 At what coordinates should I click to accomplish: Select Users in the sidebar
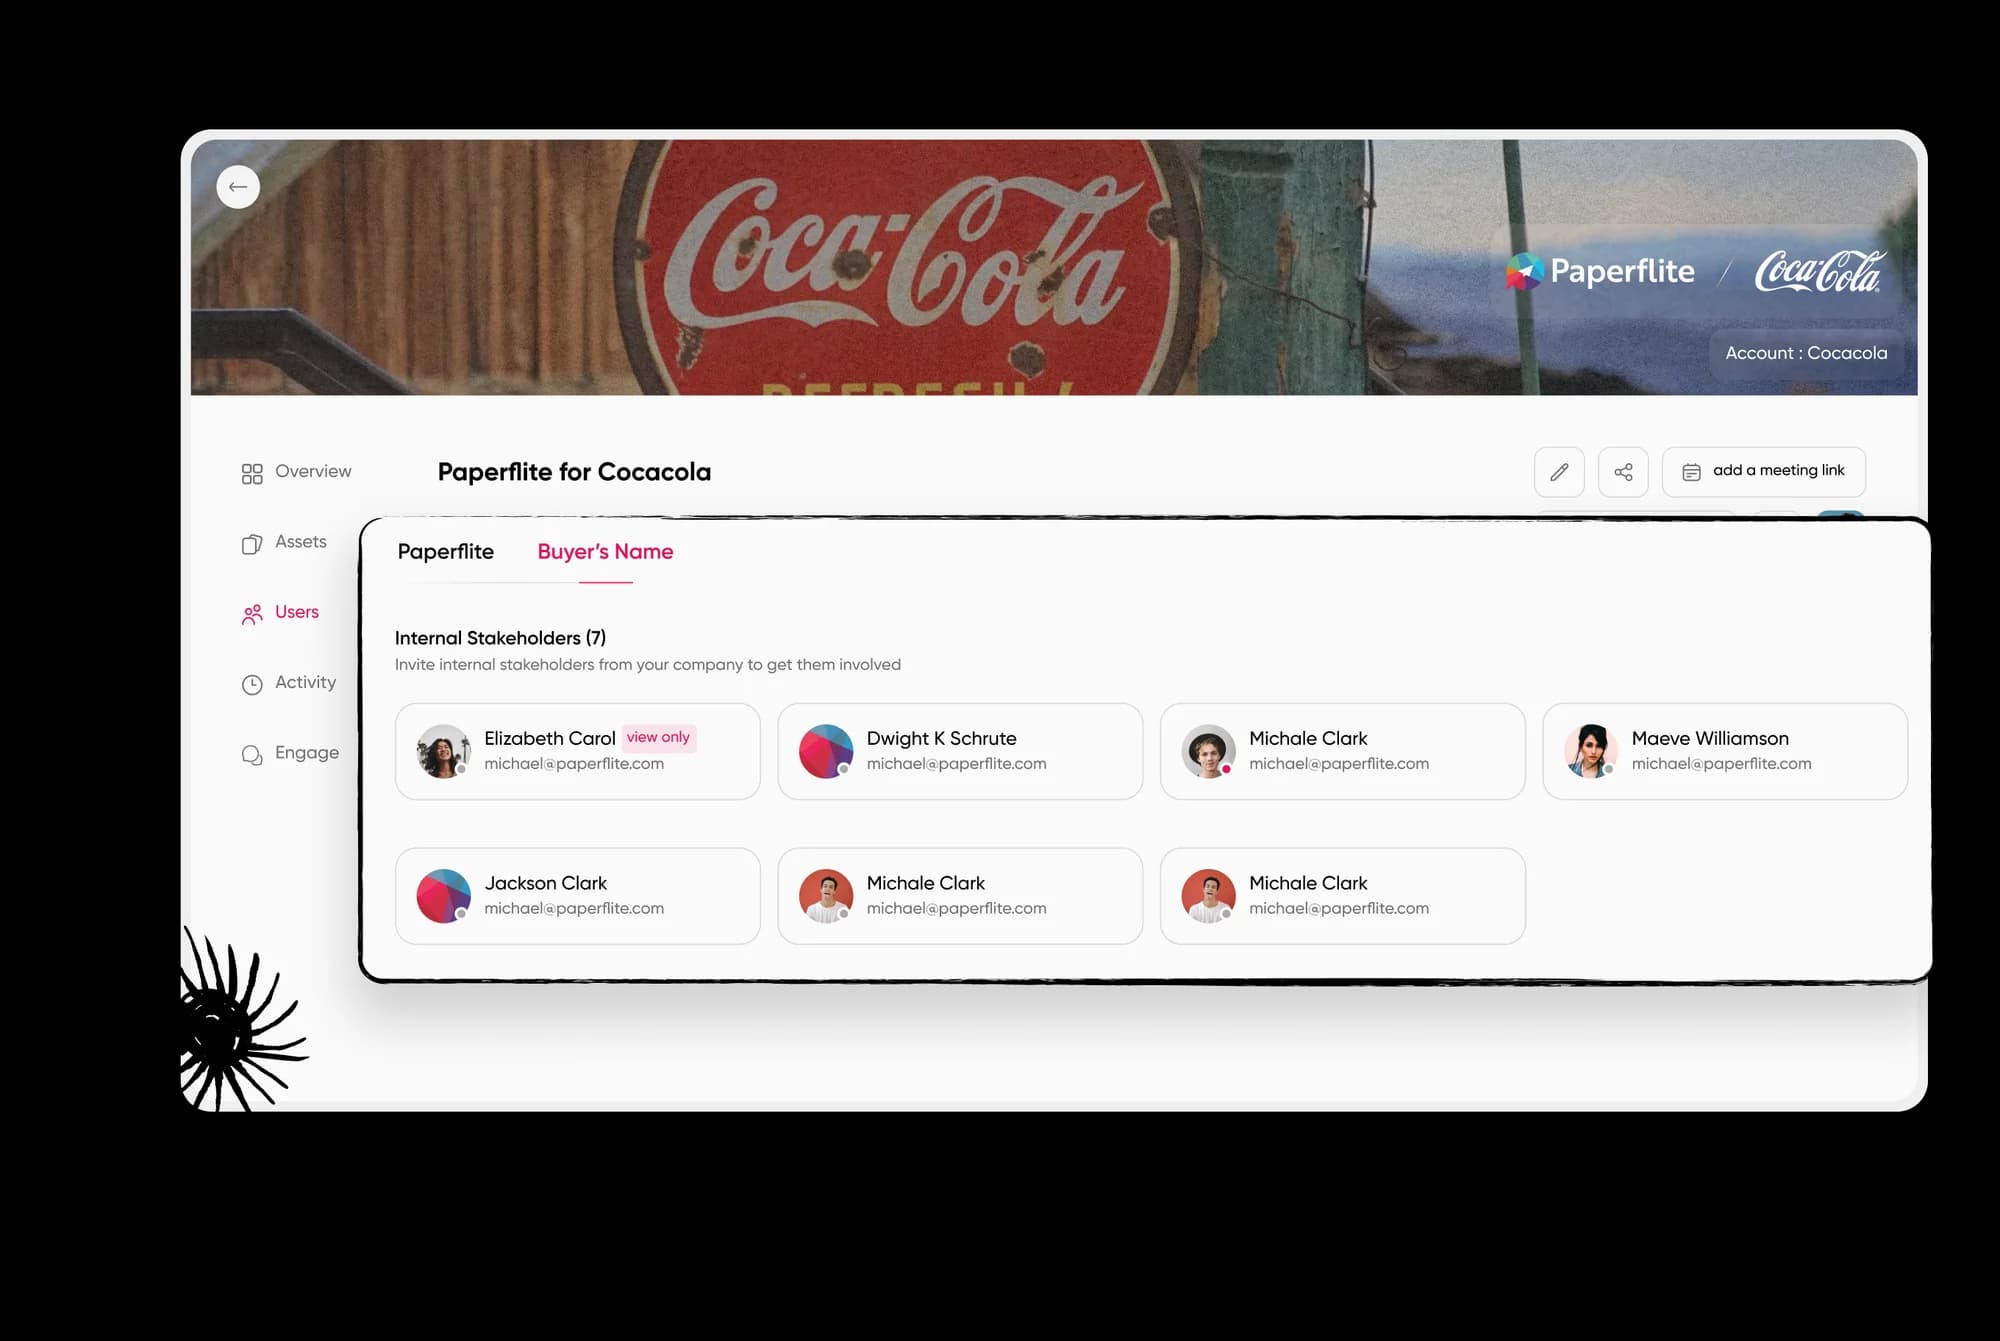280,613
